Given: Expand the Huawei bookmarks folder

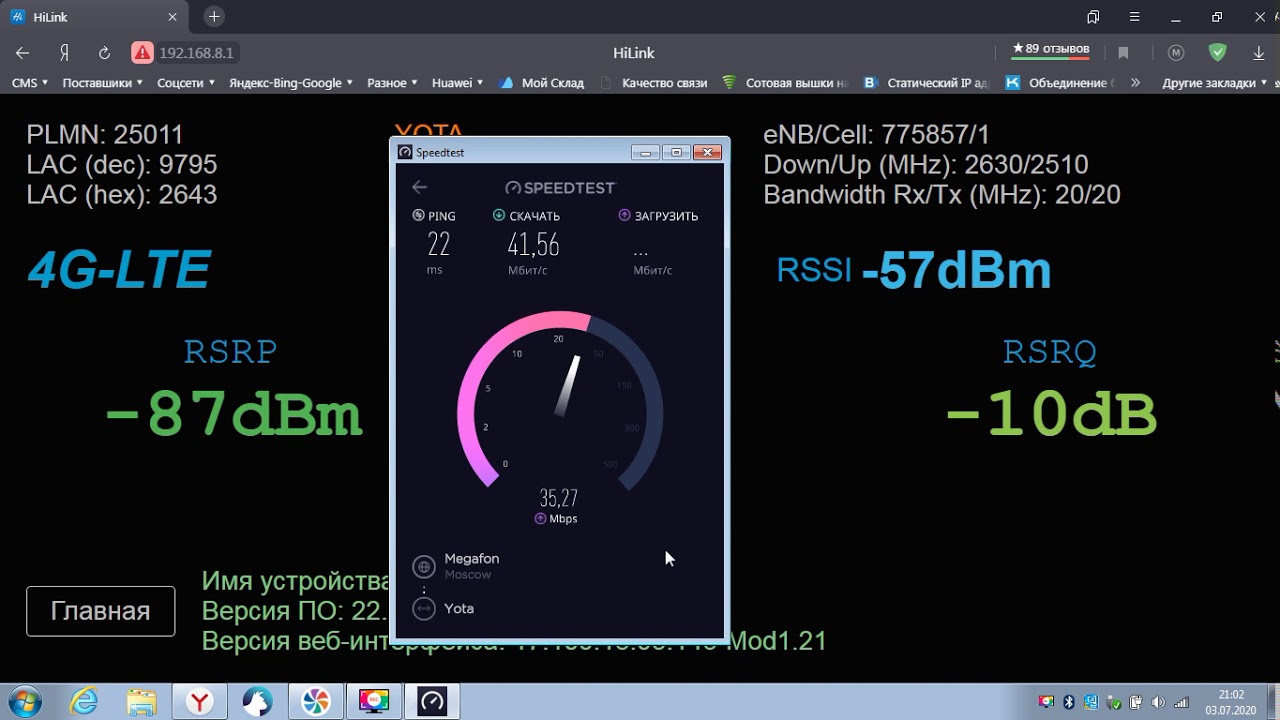Looking at the screenshot, I should [457, 83].
